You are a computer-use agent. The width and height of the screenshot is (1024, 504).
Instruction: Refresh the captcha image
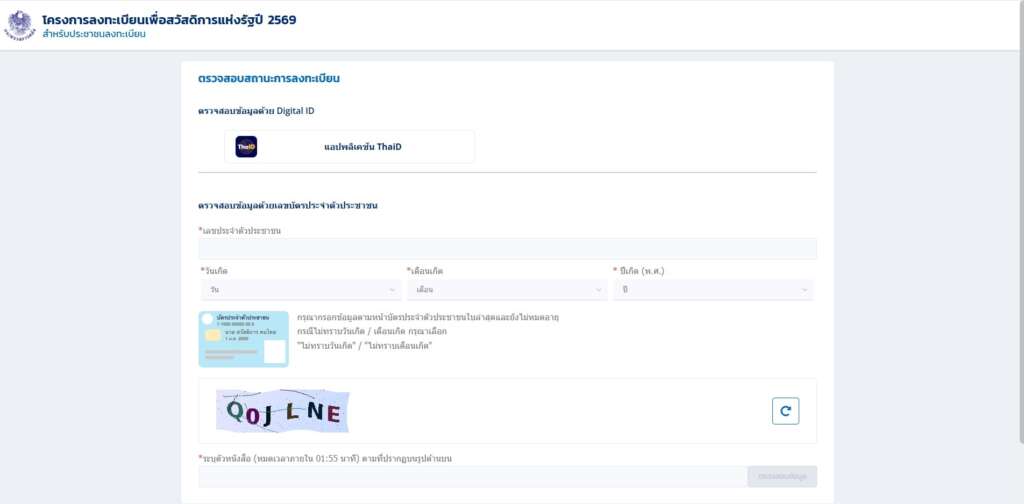coord(785,411)
